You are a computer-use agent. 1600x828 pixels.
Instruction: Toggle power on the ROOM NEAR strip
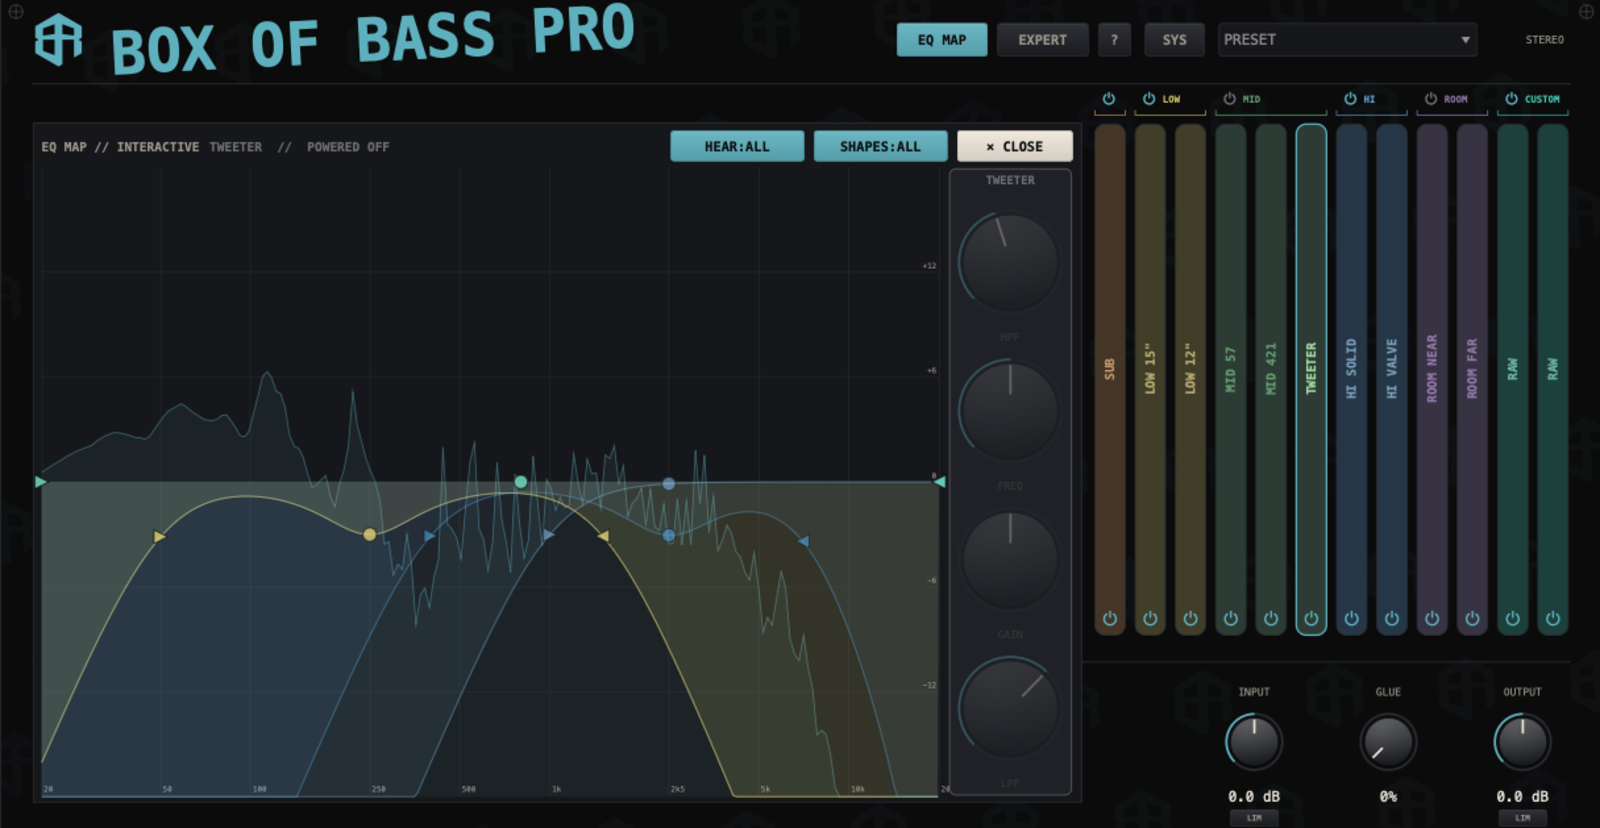tap(1432, 619)
